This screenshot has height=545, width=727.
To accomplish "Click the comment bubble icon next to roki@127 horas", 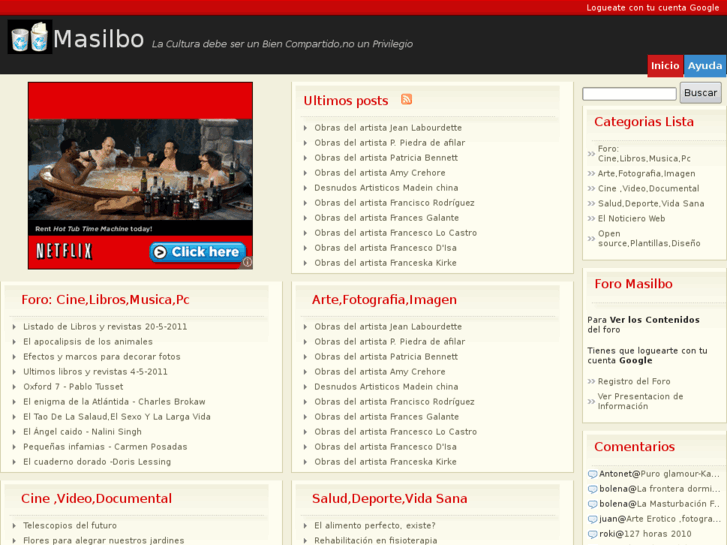I will pyautogui.click(x=593, y=534).
